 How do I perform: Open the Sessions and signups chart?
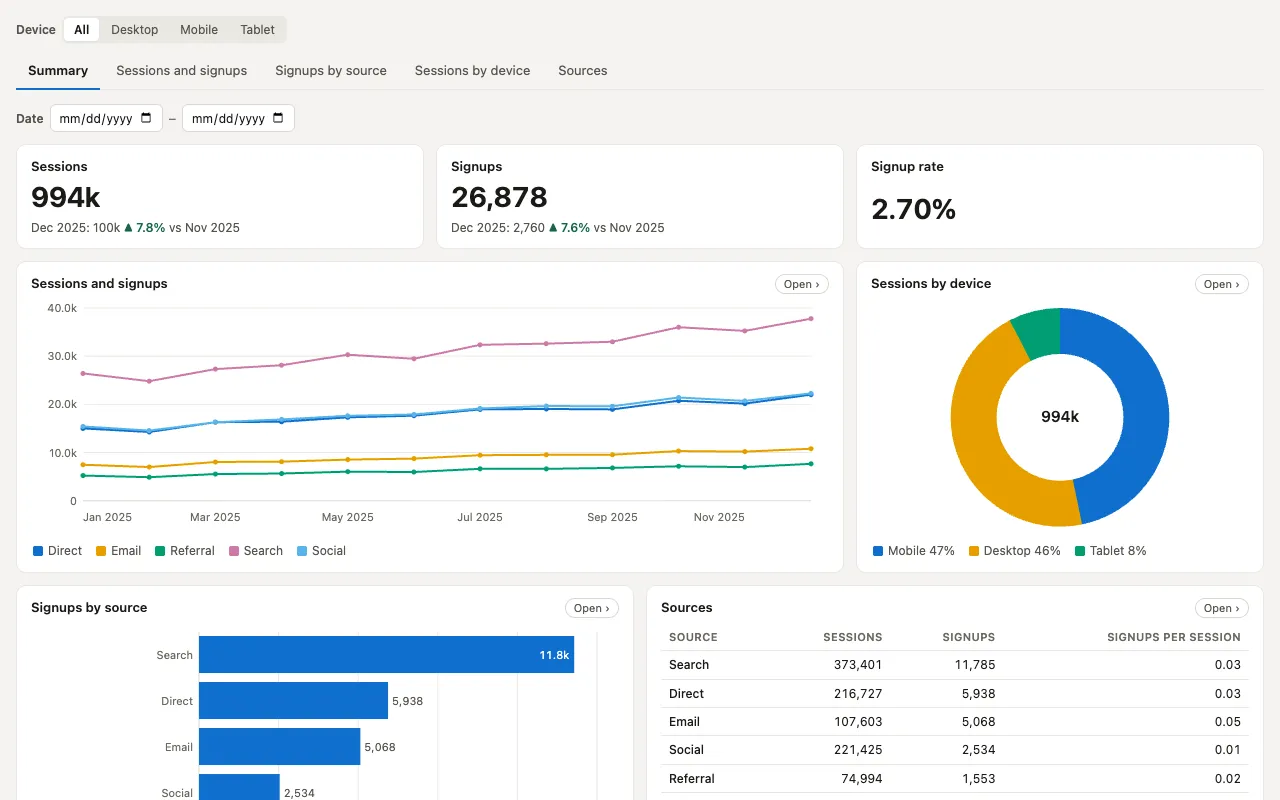coord(802,284)
